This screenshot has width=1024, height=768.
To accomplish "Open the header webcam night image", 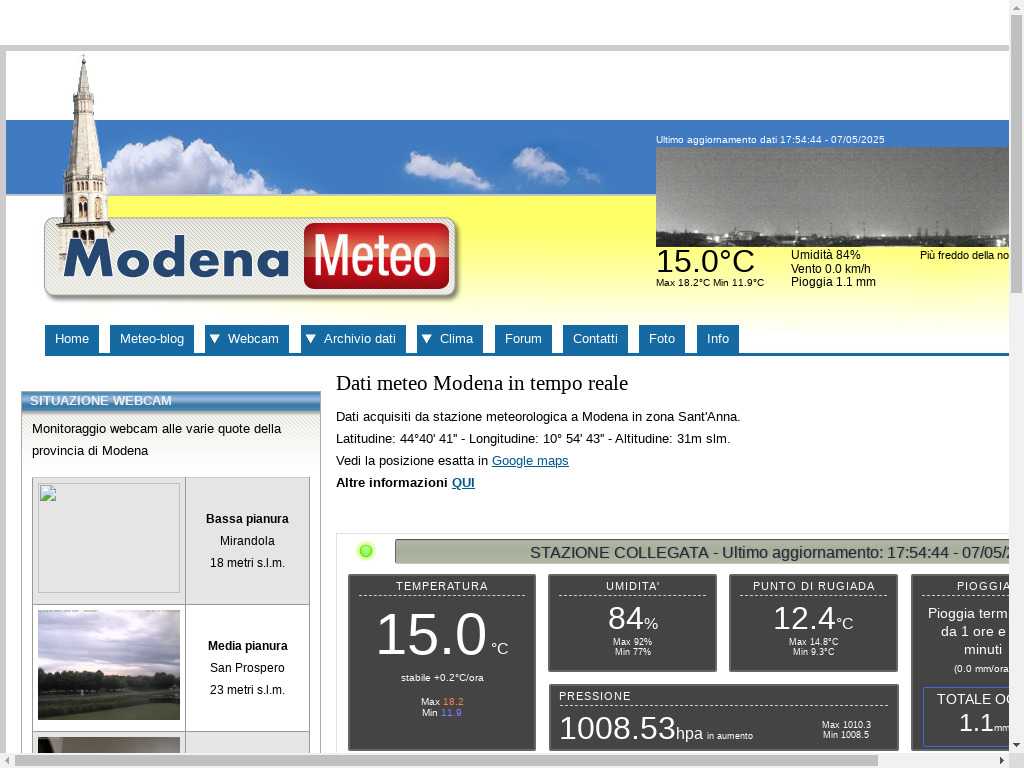I will [832, 197].
